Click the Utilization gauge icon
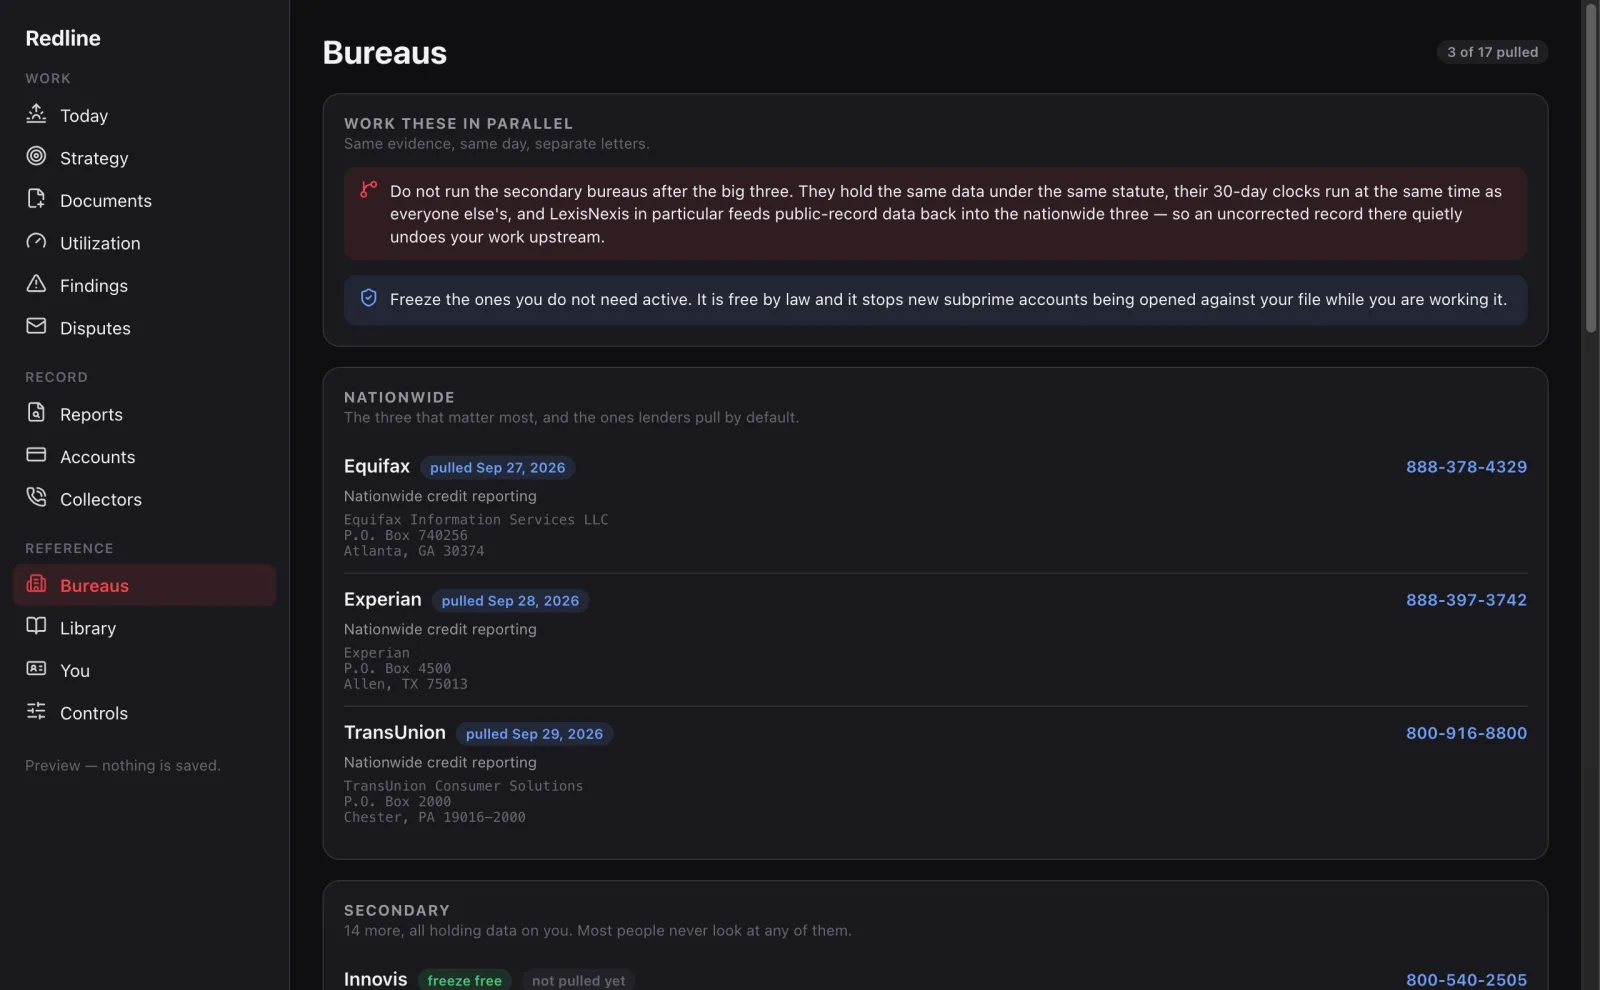Screen dimensions: 1600x990 click(36, 241)
